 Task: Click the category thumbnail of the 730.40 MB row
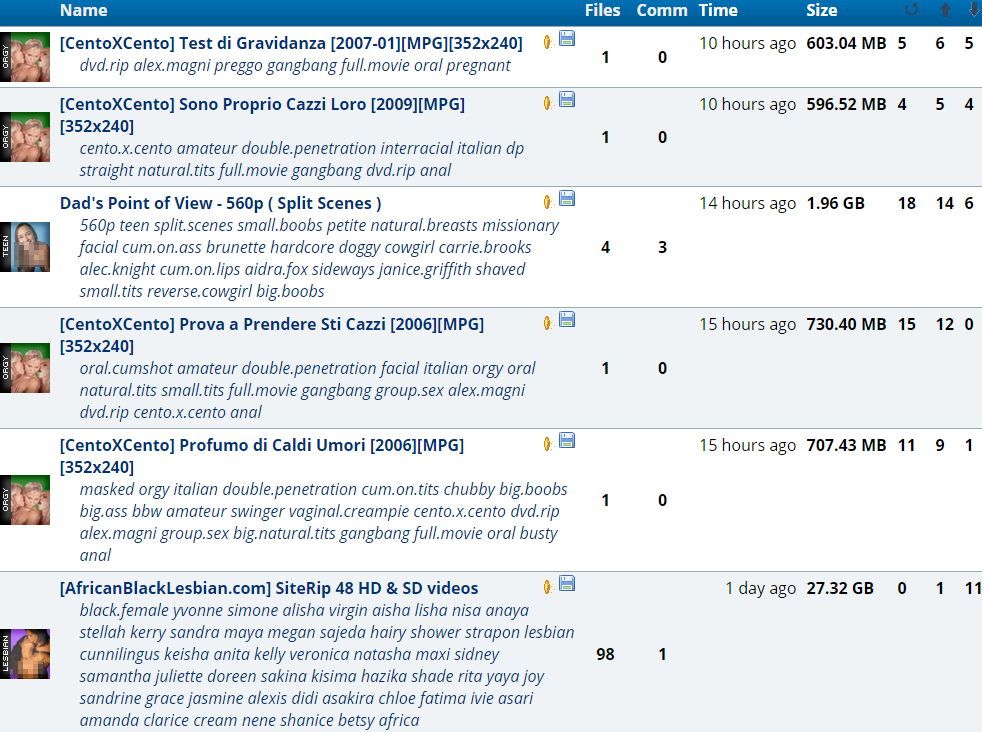pos(25,368)
